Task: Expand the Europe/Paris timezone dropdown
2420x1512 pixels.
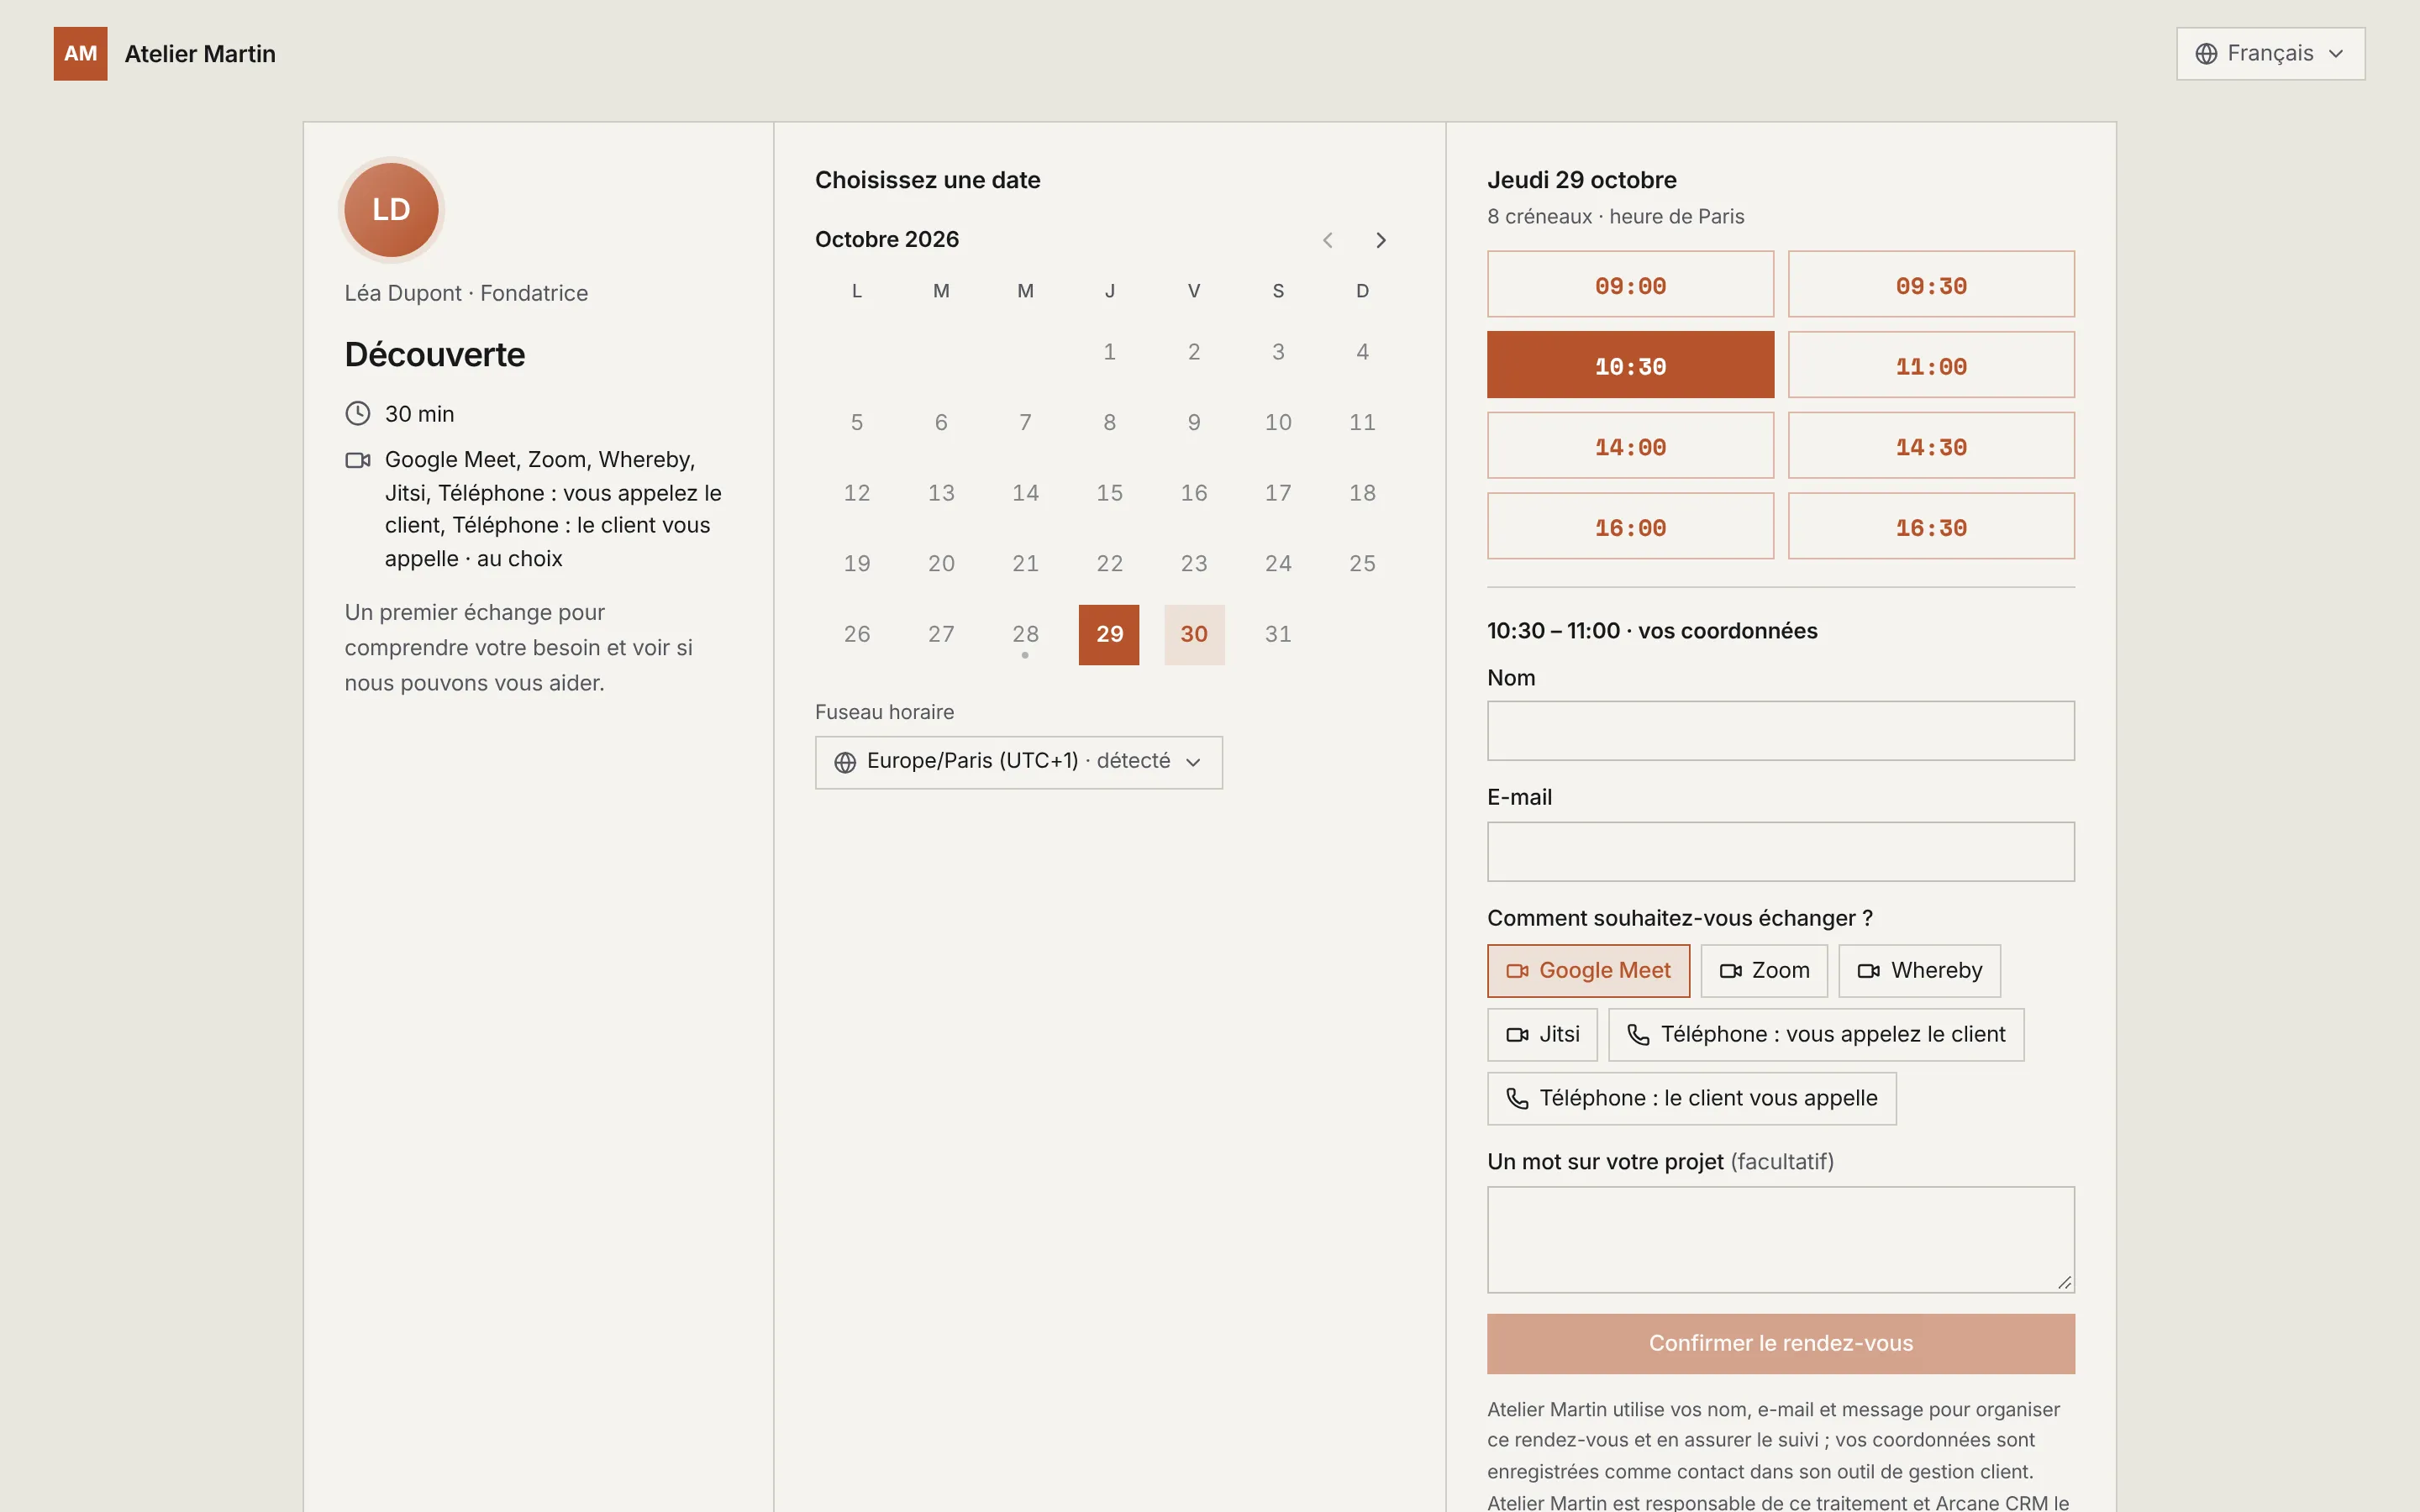Action: click(1018, 762)
